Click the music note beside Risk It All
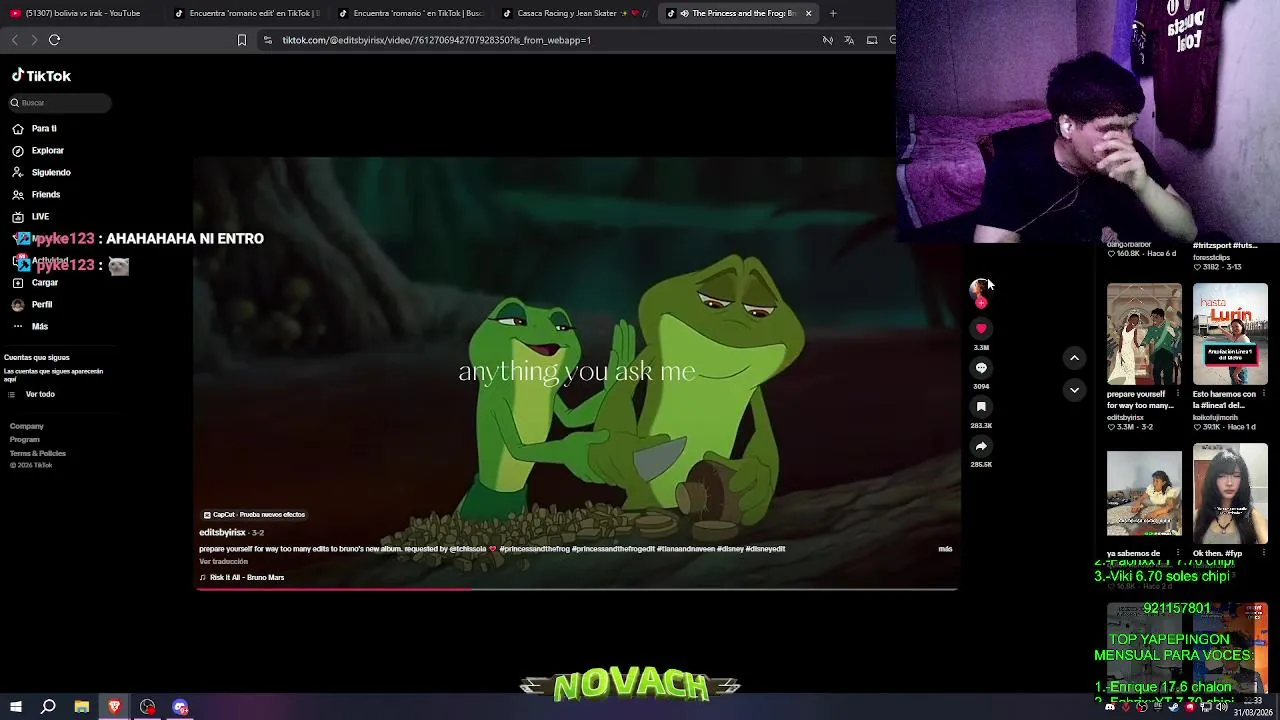The height and width of the screenshot is (720, 1280). pos(203,578)
